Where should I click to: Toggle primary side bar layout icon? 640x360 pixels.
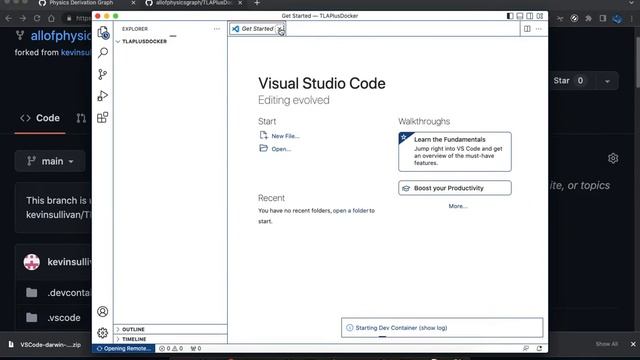pos(510,16)
